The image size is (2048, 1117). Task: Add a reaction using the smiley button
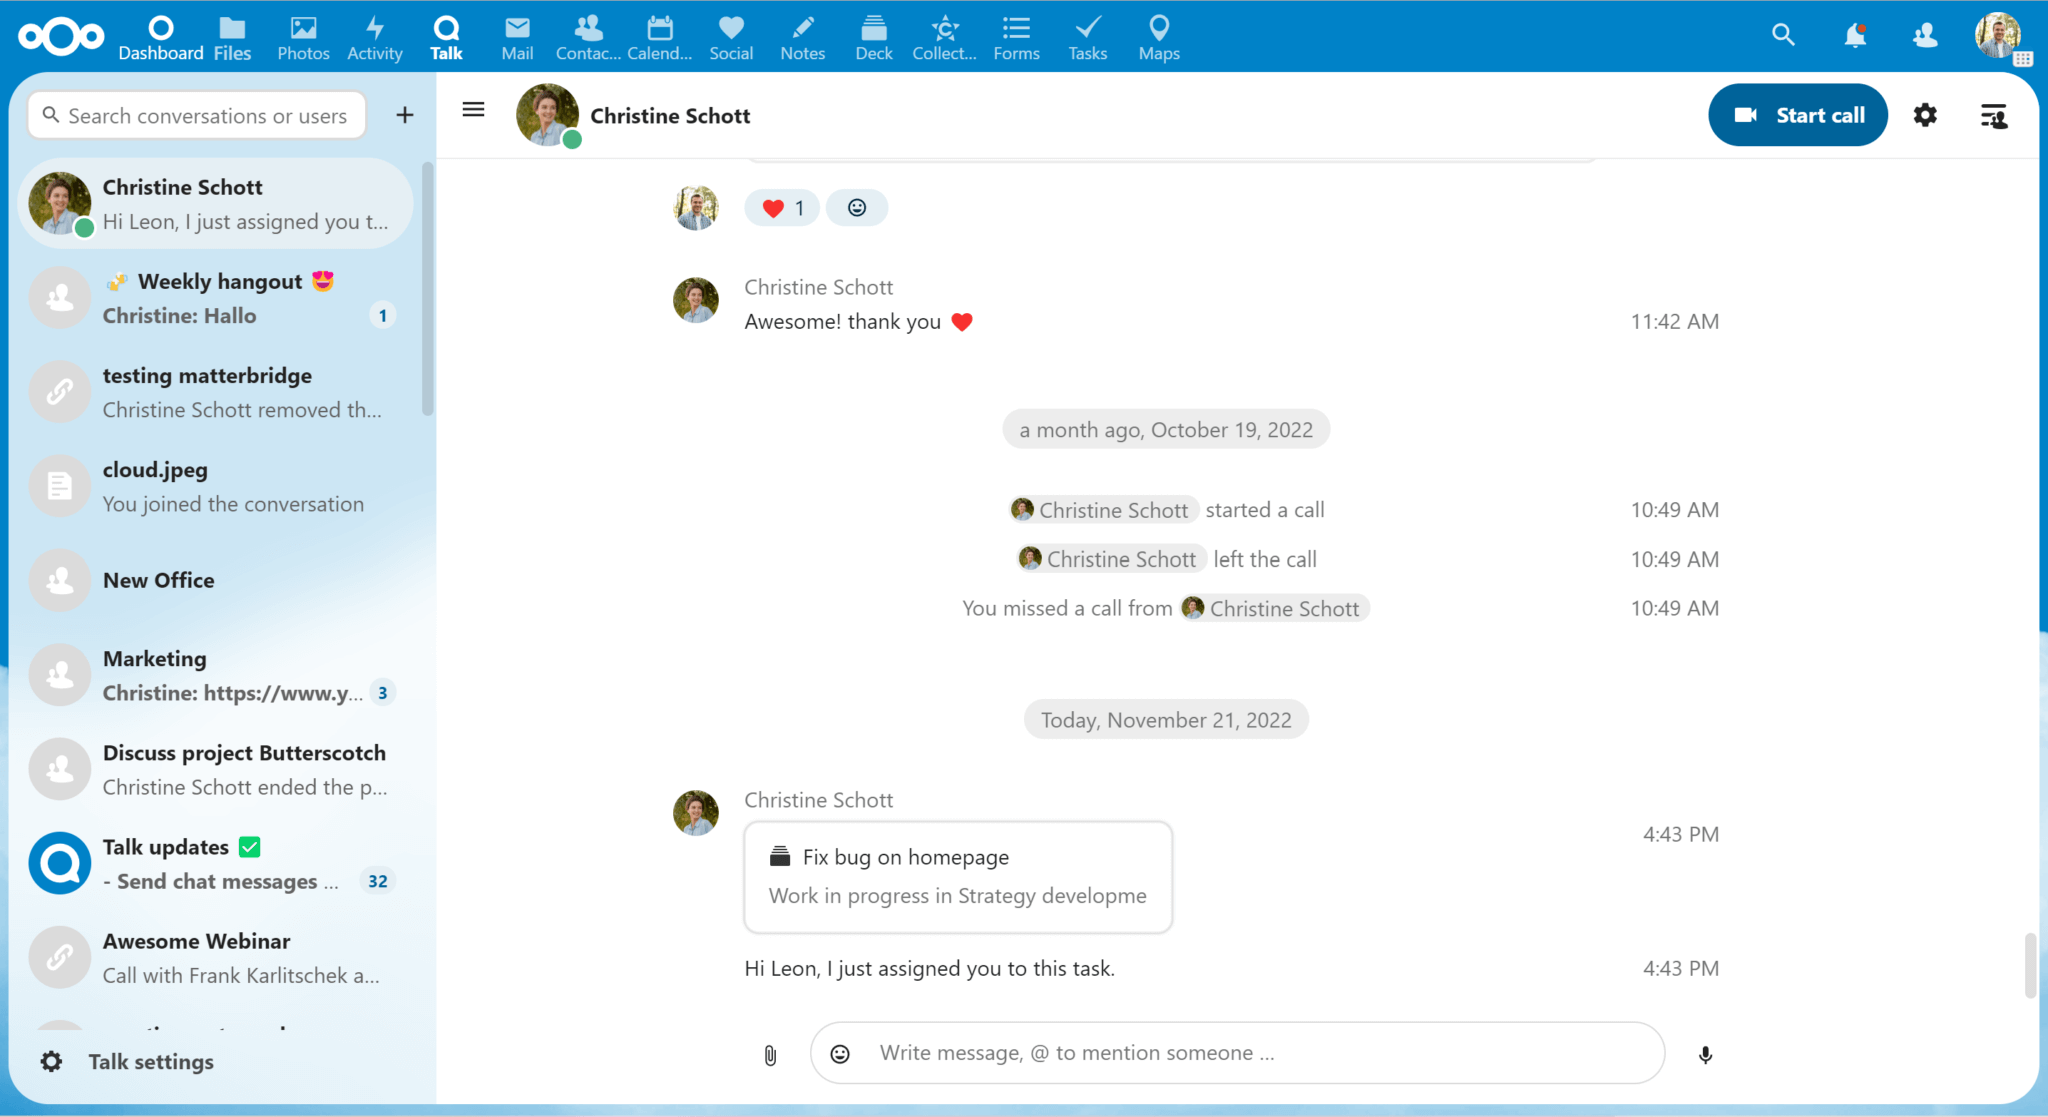[857, 207]
